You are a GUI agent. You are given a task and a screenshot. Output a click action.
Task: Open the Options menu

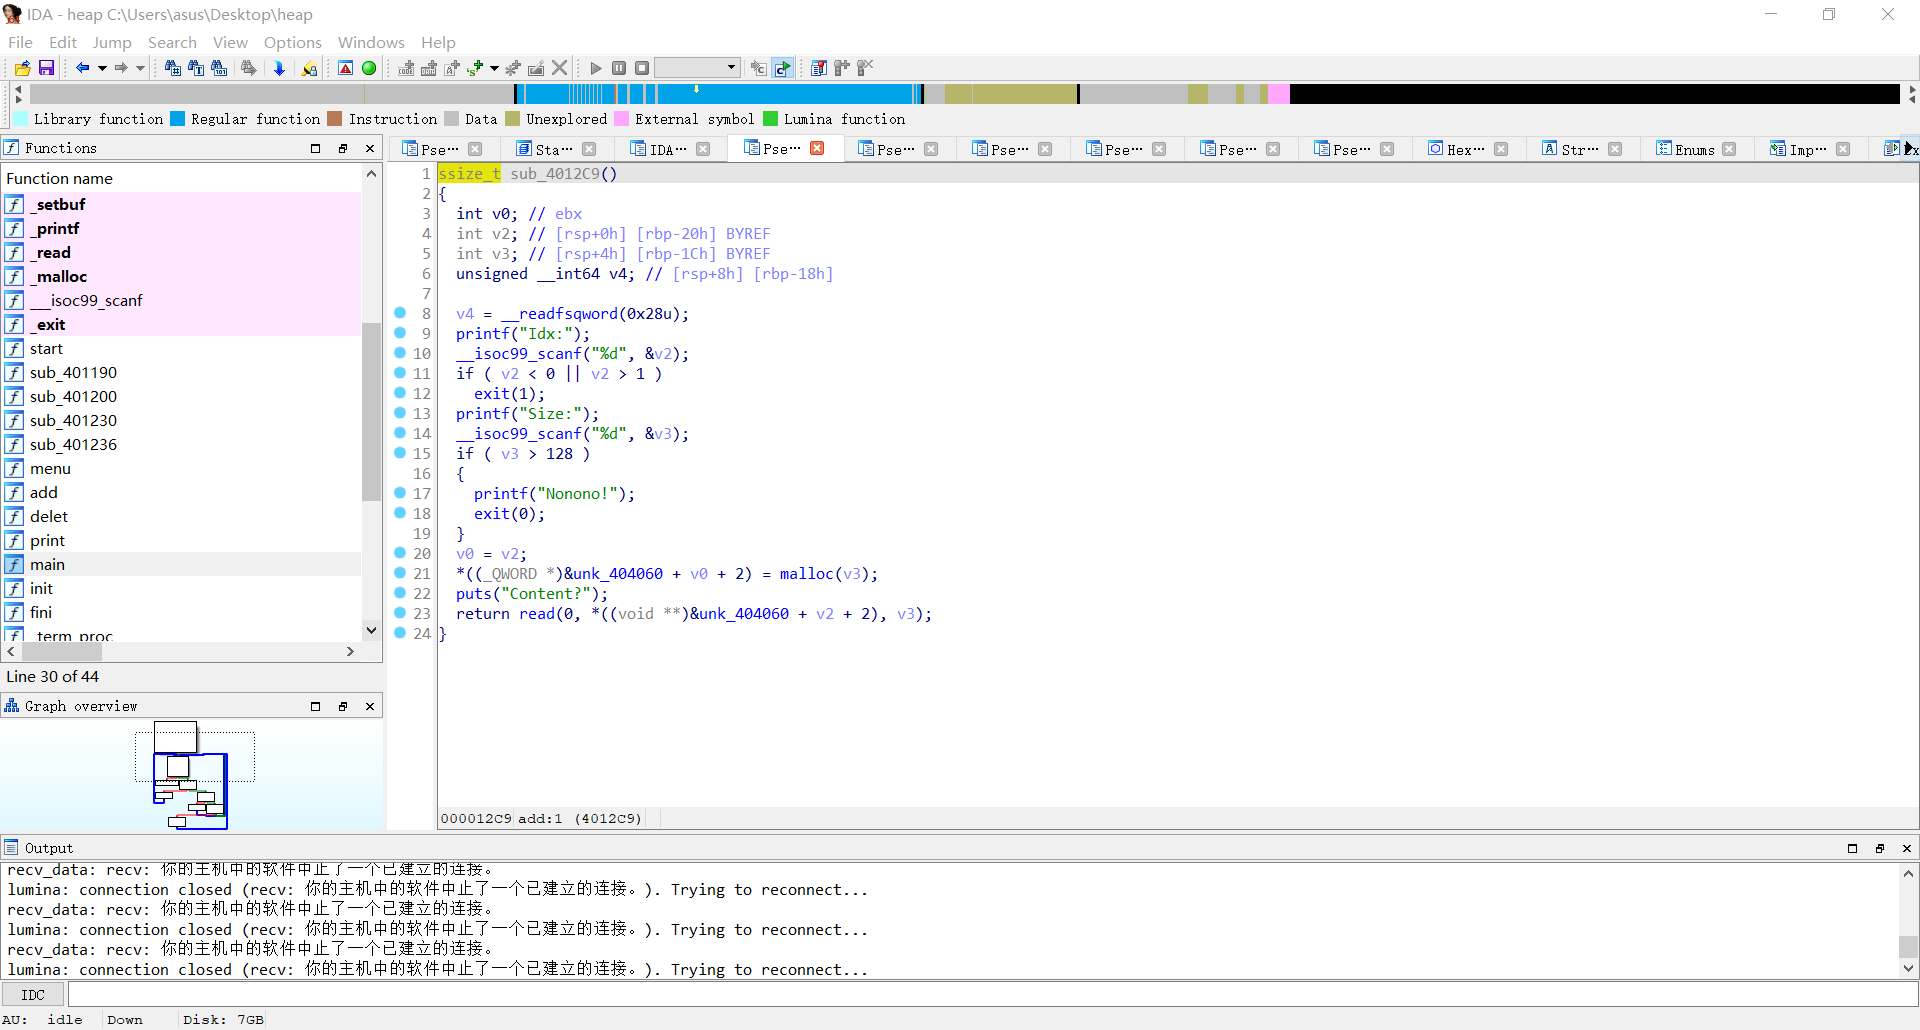(x=293, y=42)
